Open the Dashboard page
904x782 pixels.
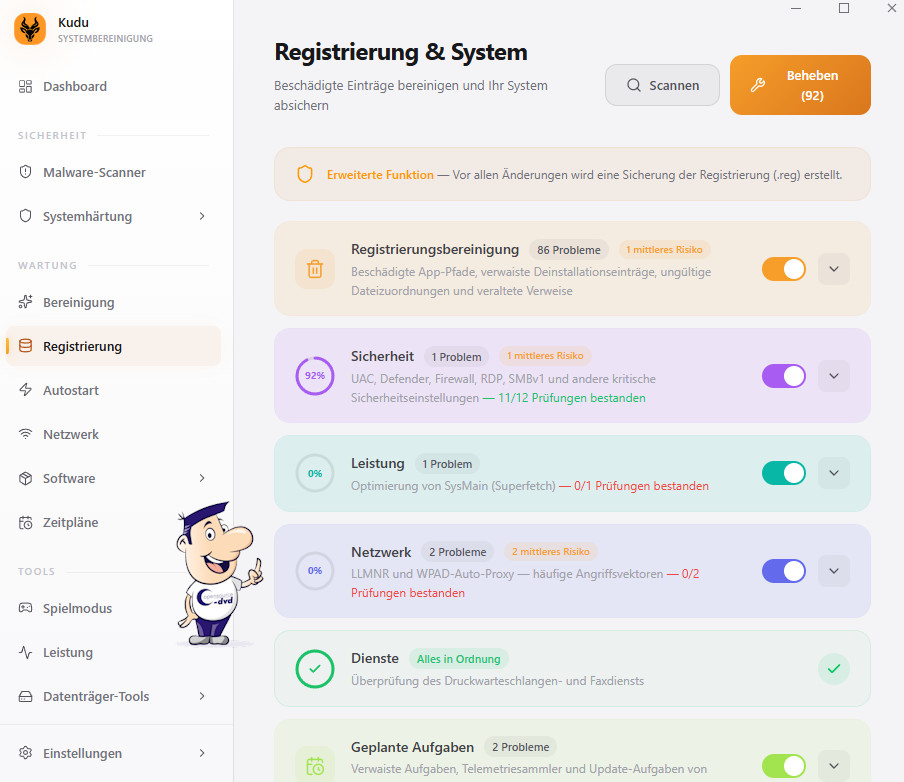point(75,86)
